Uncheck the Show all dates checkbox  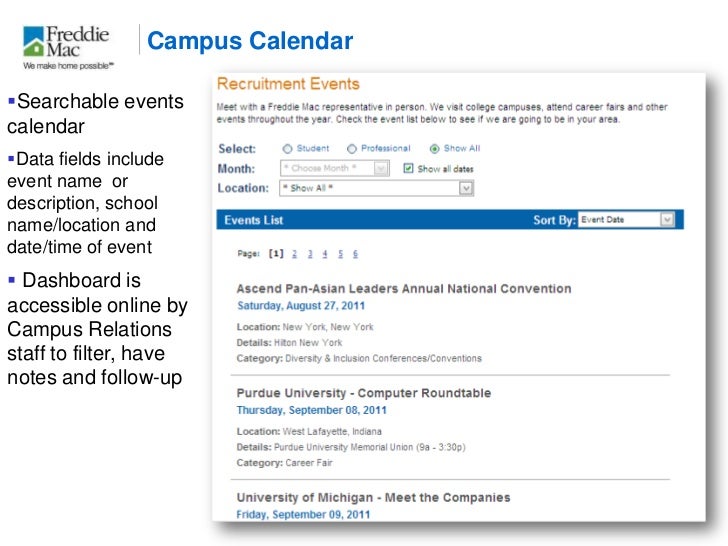(x=408, y=168)
